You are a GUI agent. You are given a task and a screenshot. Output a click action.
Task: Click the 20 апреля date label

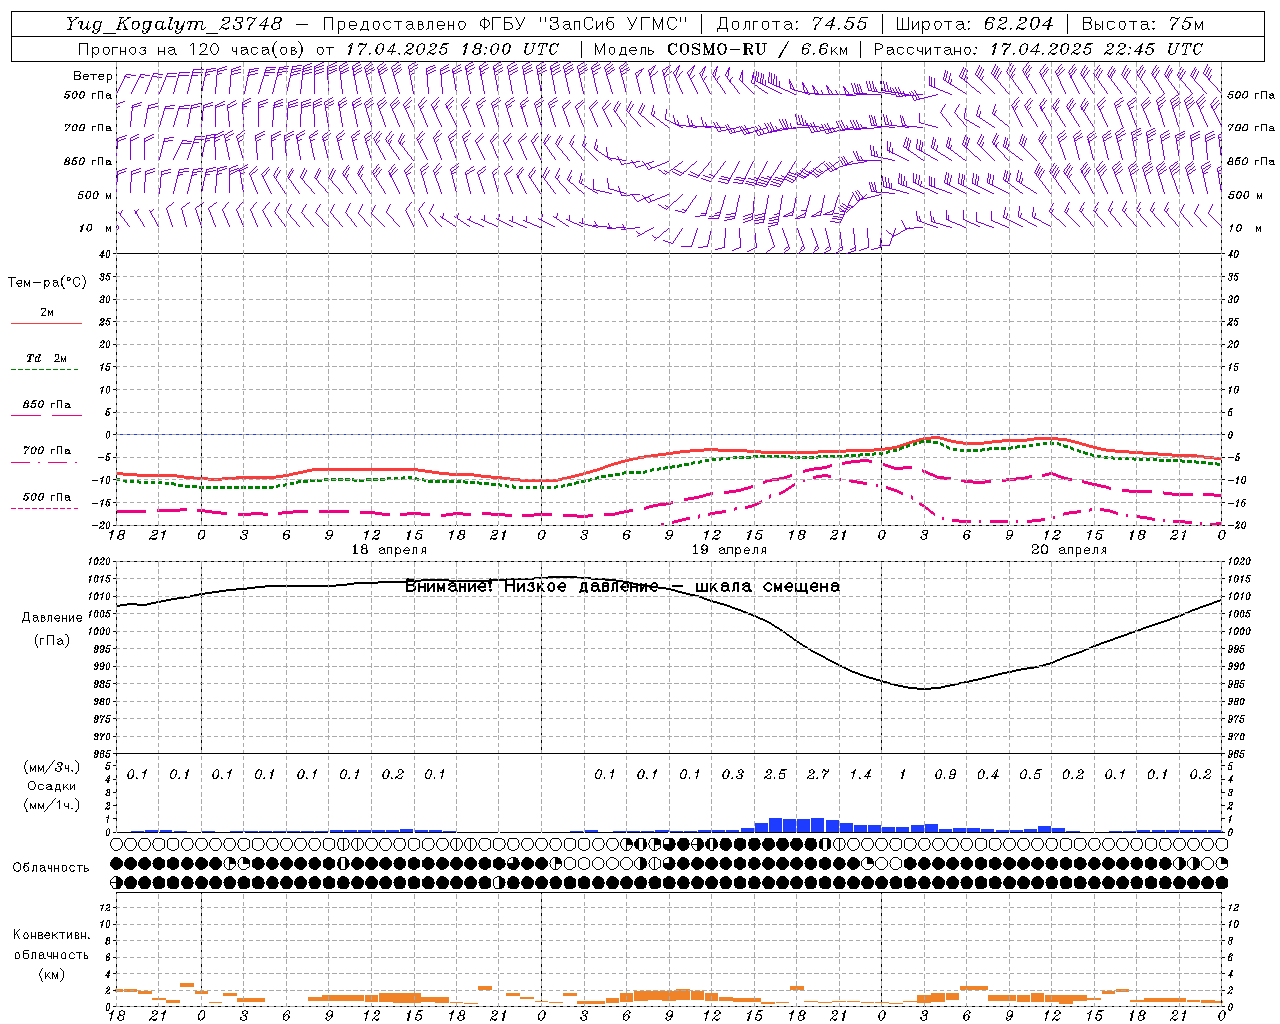pos(1069,550)
